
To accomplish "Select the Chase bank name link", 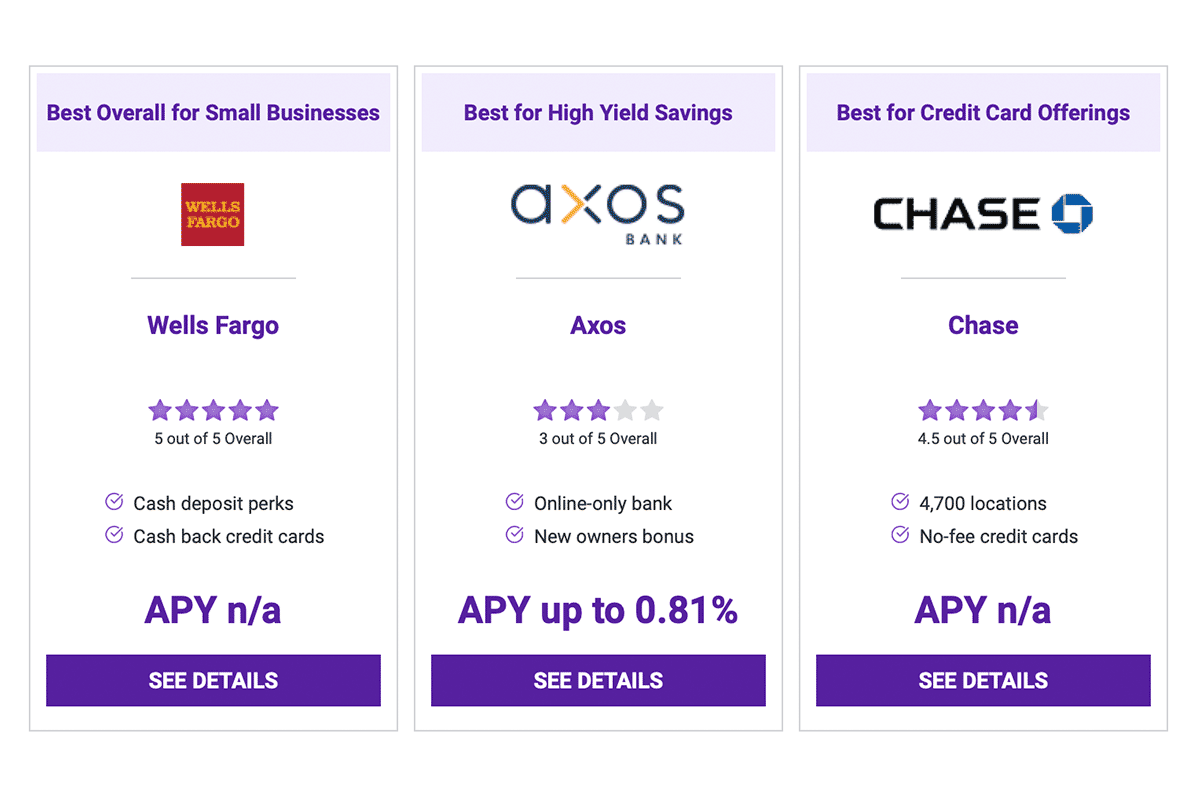I will (x=983, y=325).
